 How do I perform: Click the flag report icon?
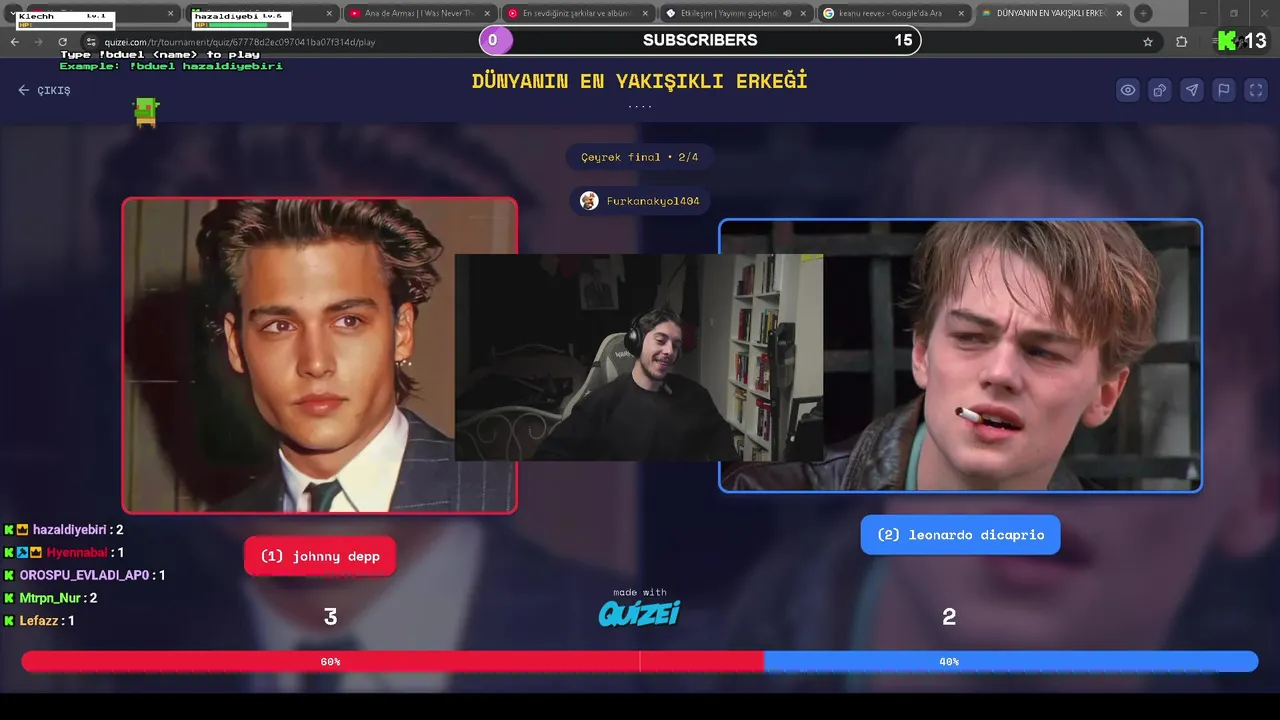click(1224, 90)
